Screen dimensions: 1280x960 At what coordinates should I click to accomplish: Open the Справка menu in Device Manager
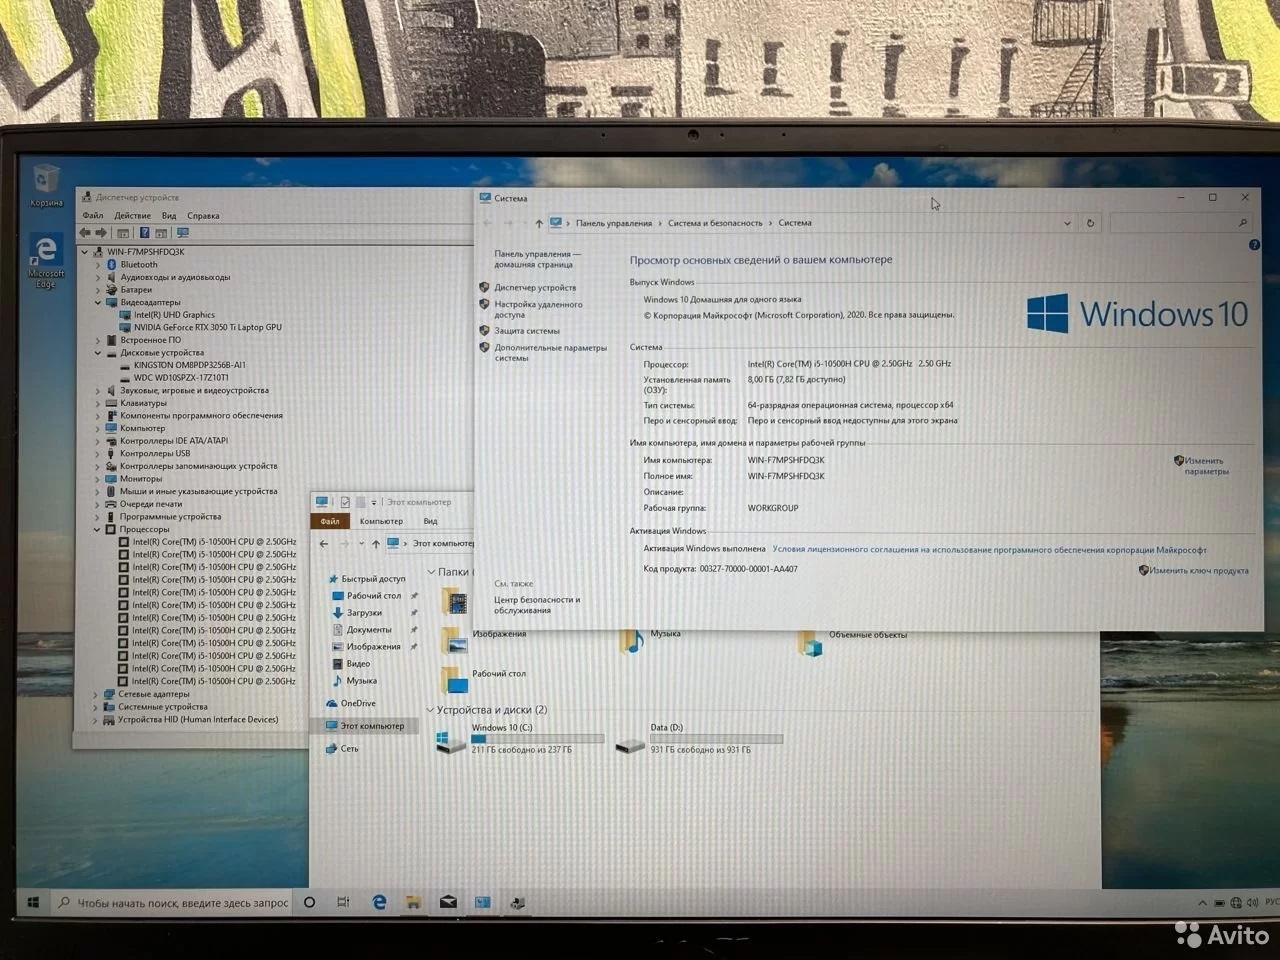[203, 216]
